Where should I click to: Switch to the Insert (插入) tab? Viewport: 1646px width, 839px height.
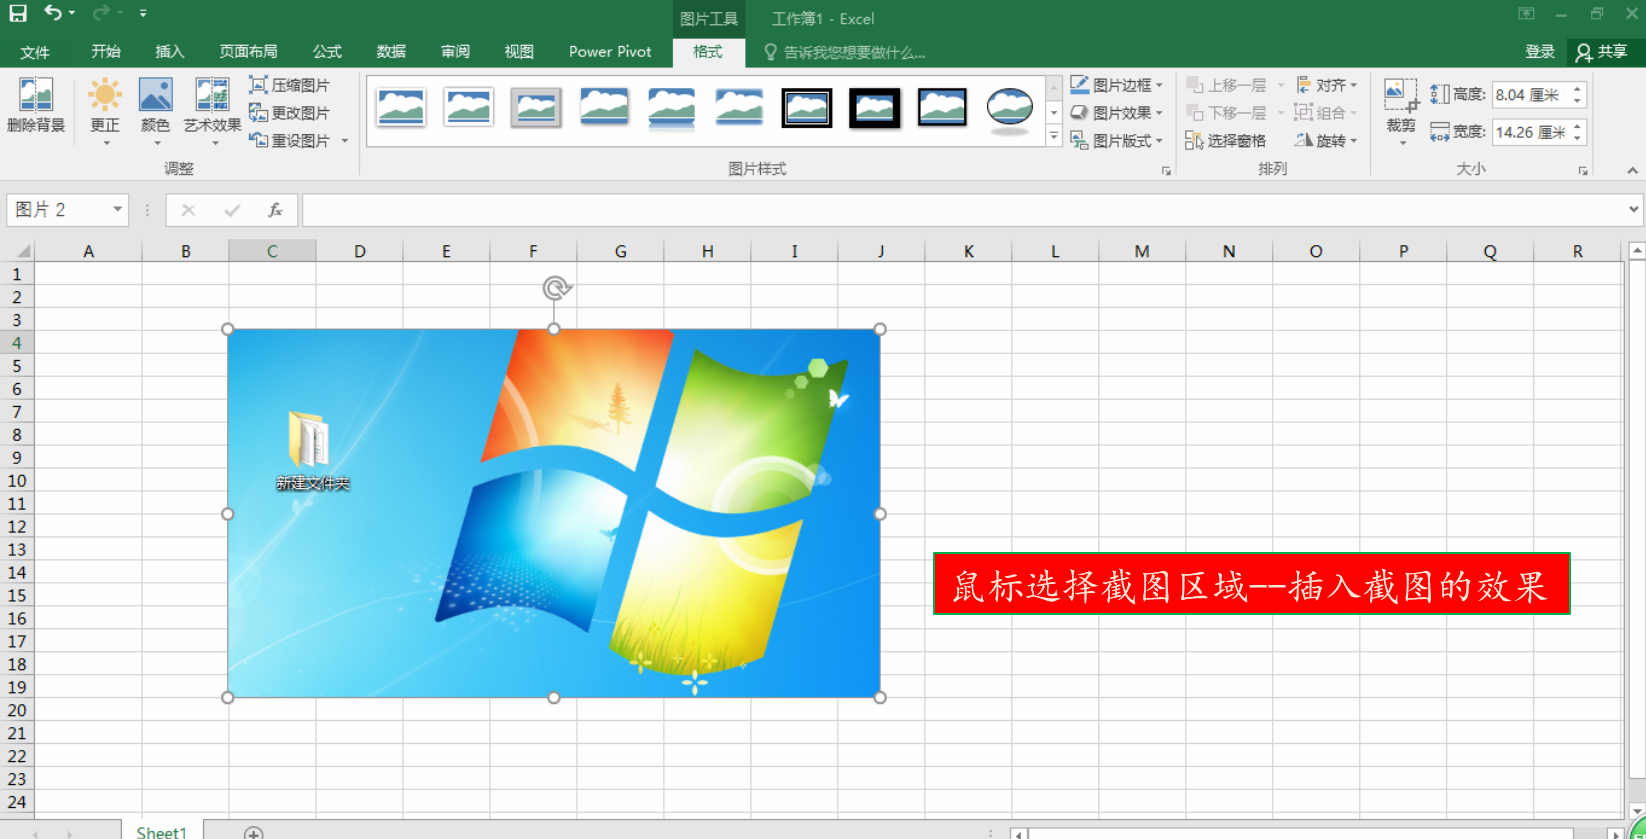pyautogui.click(x=170, y=52)
